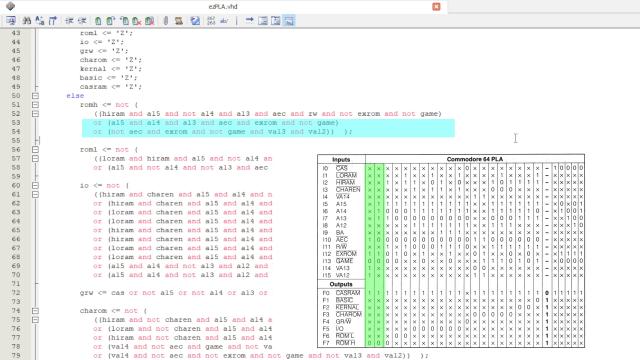The height and width of the screenshot is (360, 640).
Task: Click the binoculars Find icon
Action: (27, 21)
